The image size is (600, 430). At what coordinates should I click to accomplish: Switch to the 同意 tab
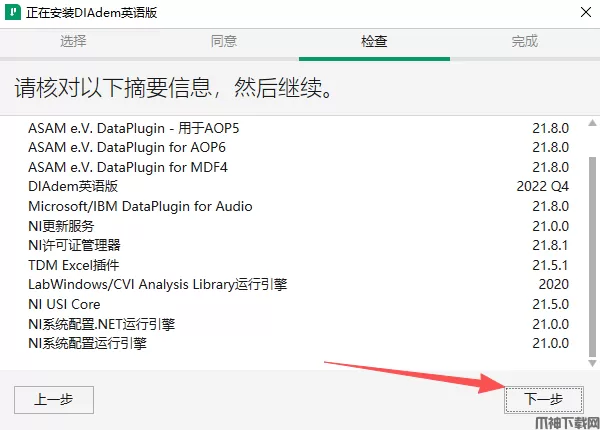tap(224, 41)
